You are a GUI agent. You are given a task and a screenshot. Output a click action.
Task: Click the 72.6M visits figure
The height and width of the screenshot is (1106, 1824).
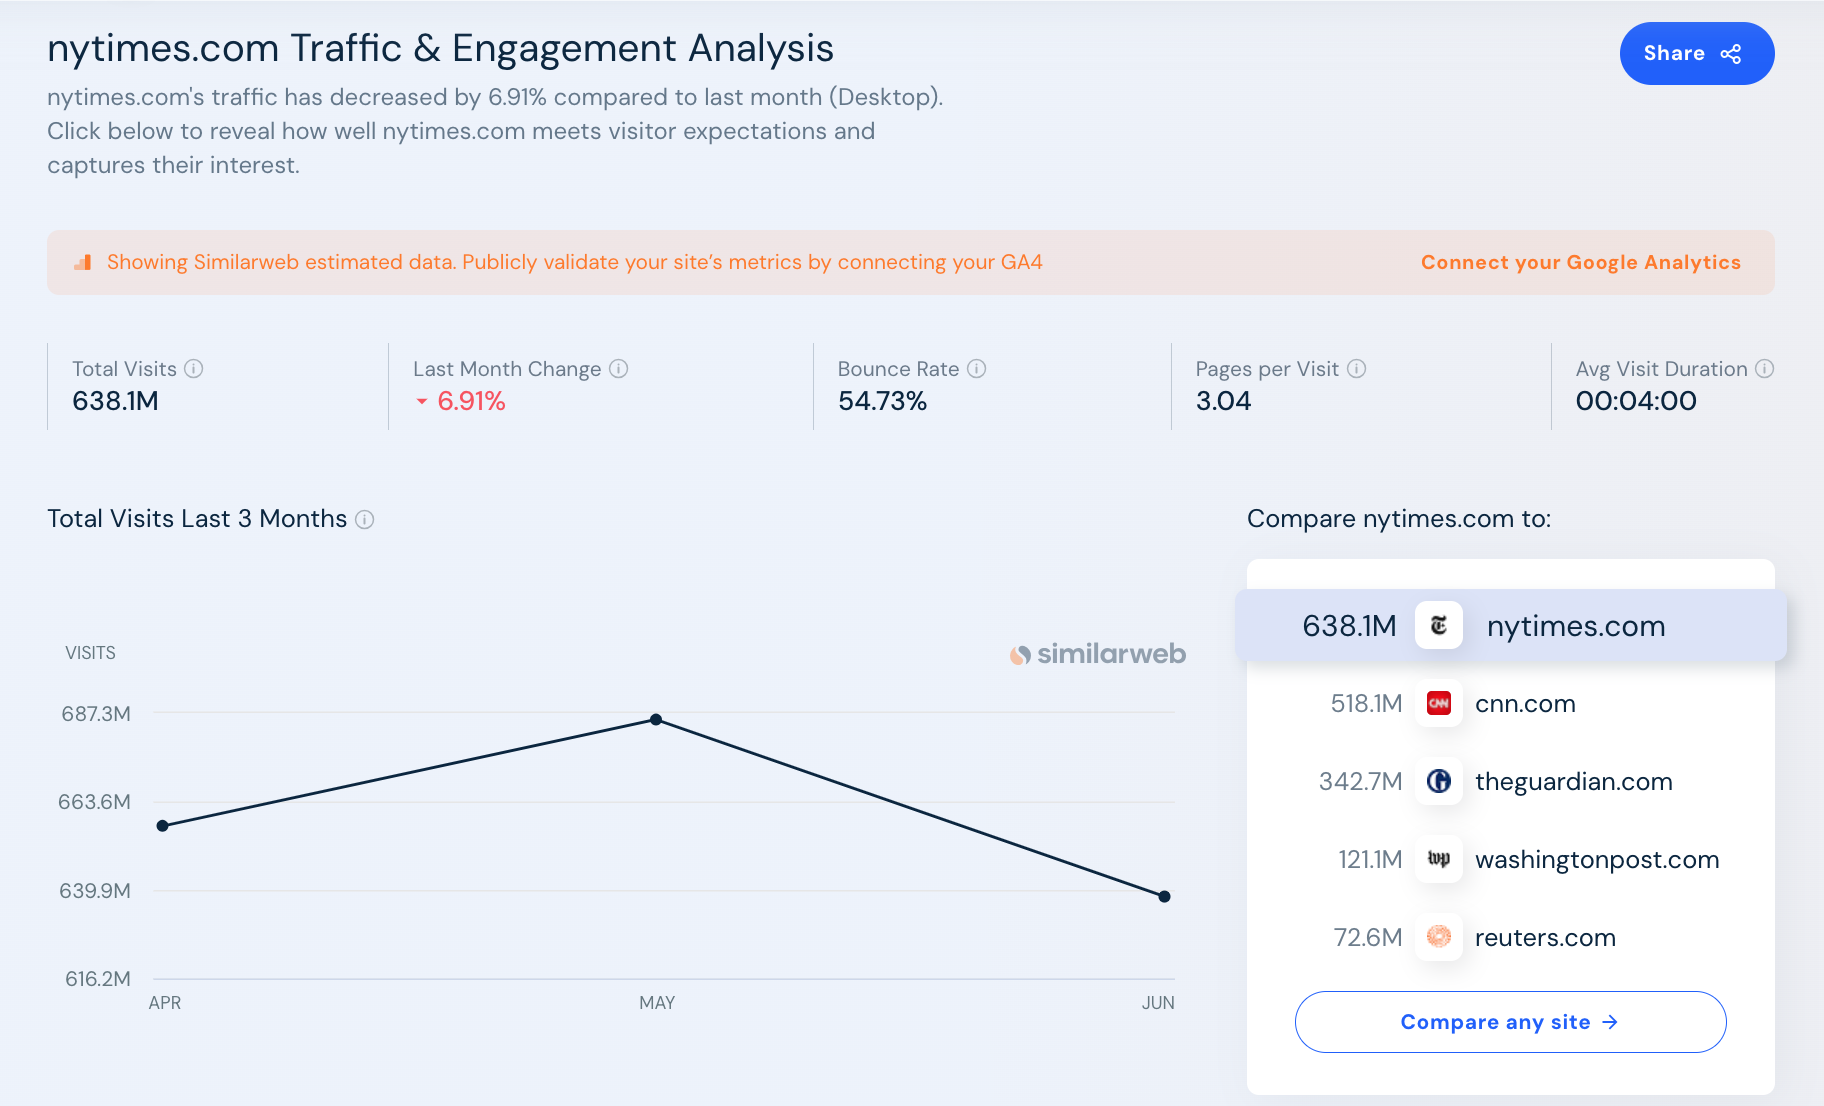pyautogui.click(x=1368, y=938)
